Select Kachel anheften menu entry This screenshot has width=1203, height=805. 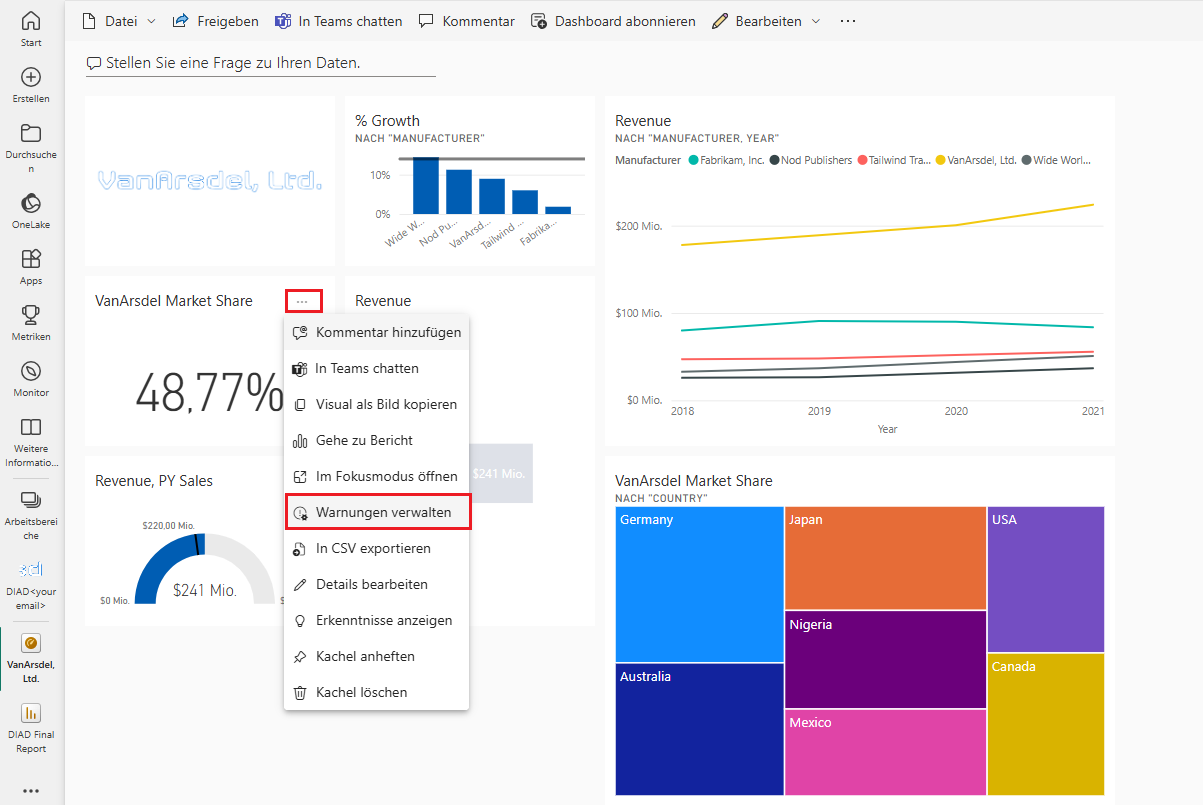[377, 656]
